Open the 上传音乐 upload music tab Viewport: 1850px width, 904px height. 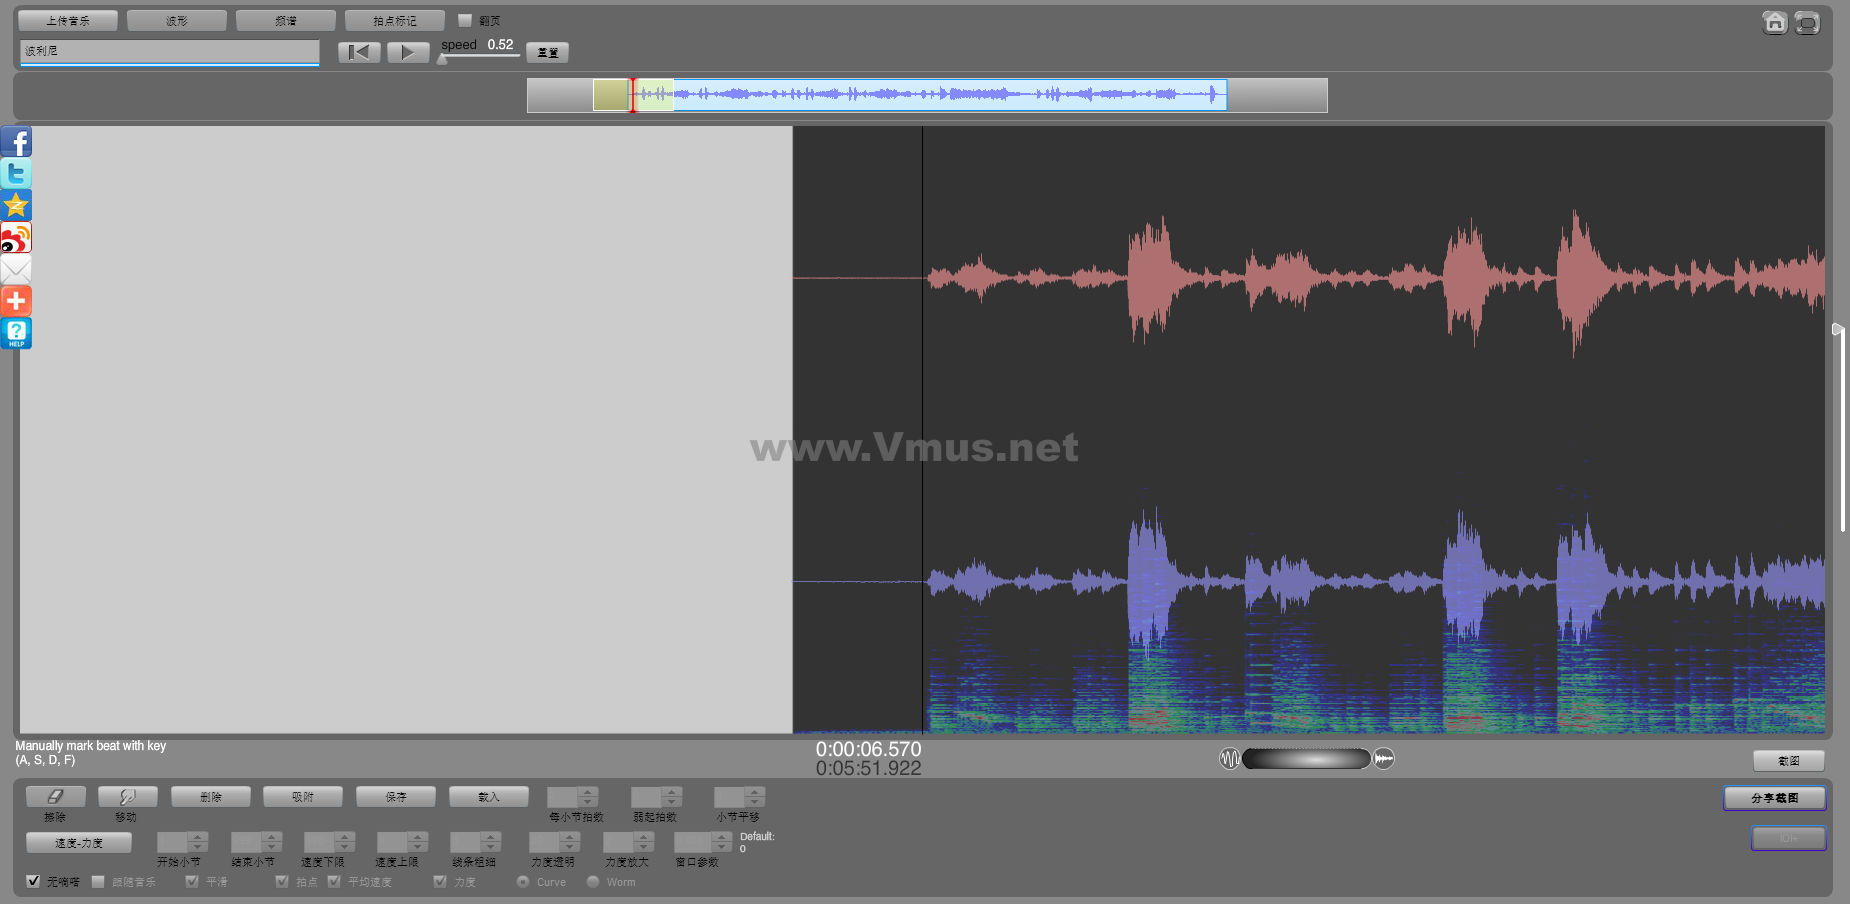(68, 20)
